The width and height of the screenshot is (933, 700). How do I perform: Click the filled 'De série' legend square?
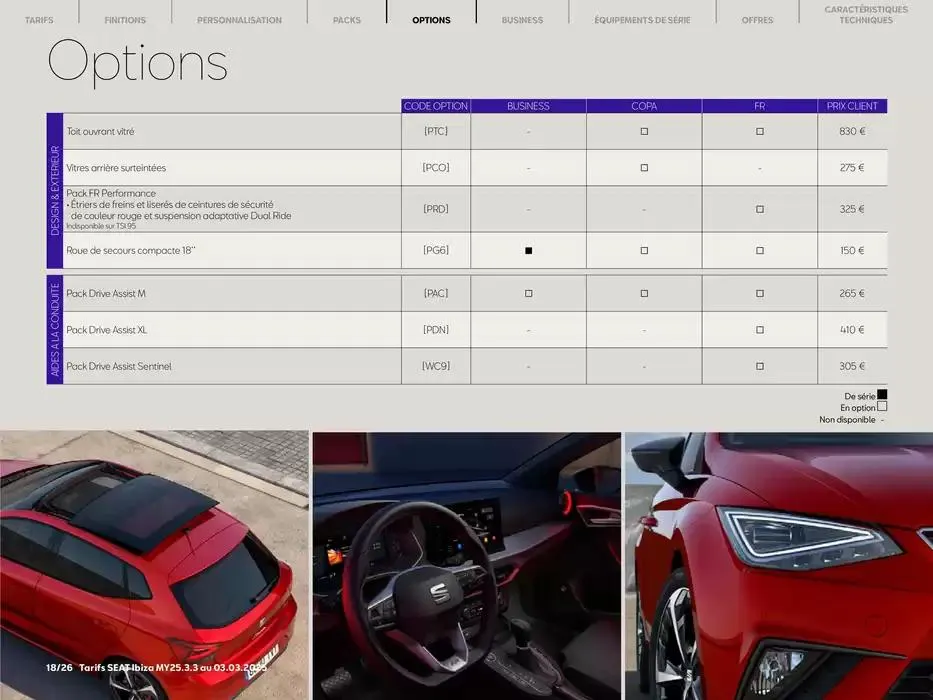point(884,394)
